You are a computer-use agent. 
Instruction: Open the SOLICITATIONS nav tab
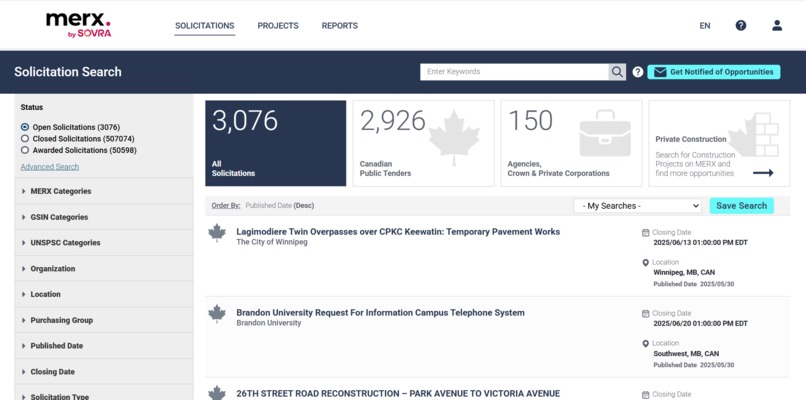pyautogui.click(x=205, y=26)
